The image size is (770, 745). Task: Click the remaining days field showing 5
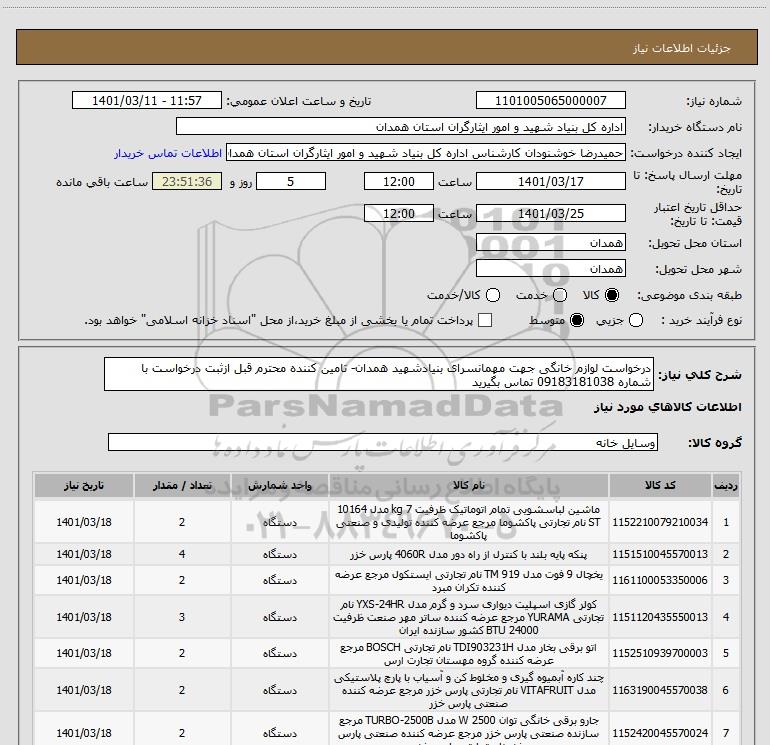pos(291,181)
